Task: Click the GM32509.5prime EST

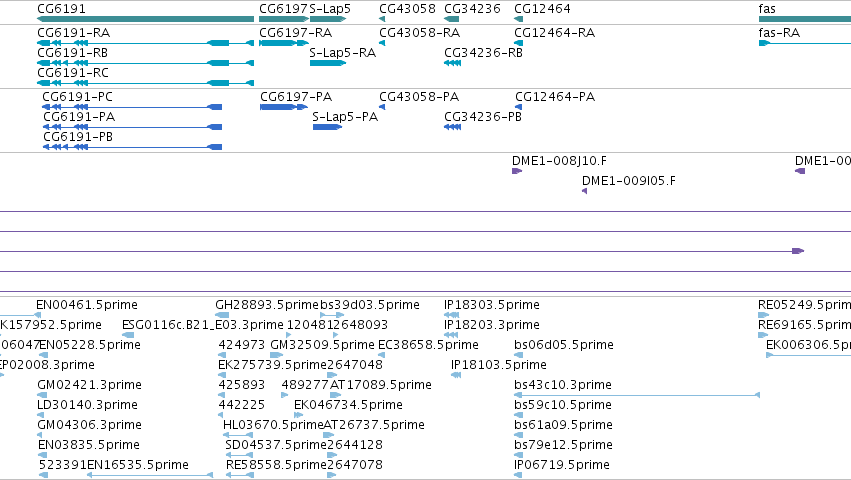Action: point(276,355)
